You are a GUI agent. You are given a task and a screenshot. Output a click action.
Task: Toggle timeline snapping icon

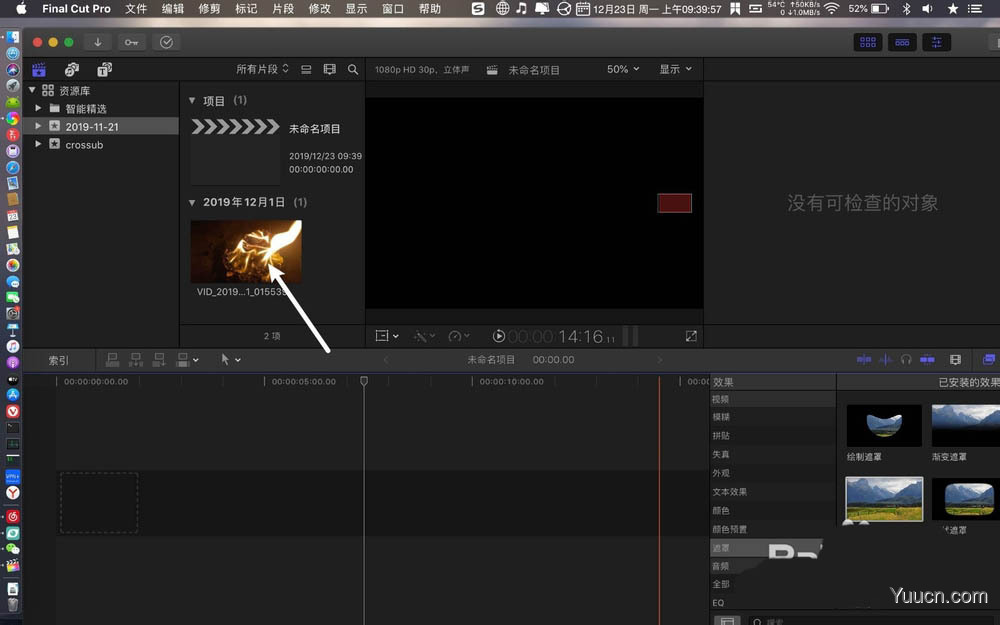[927, 360]
